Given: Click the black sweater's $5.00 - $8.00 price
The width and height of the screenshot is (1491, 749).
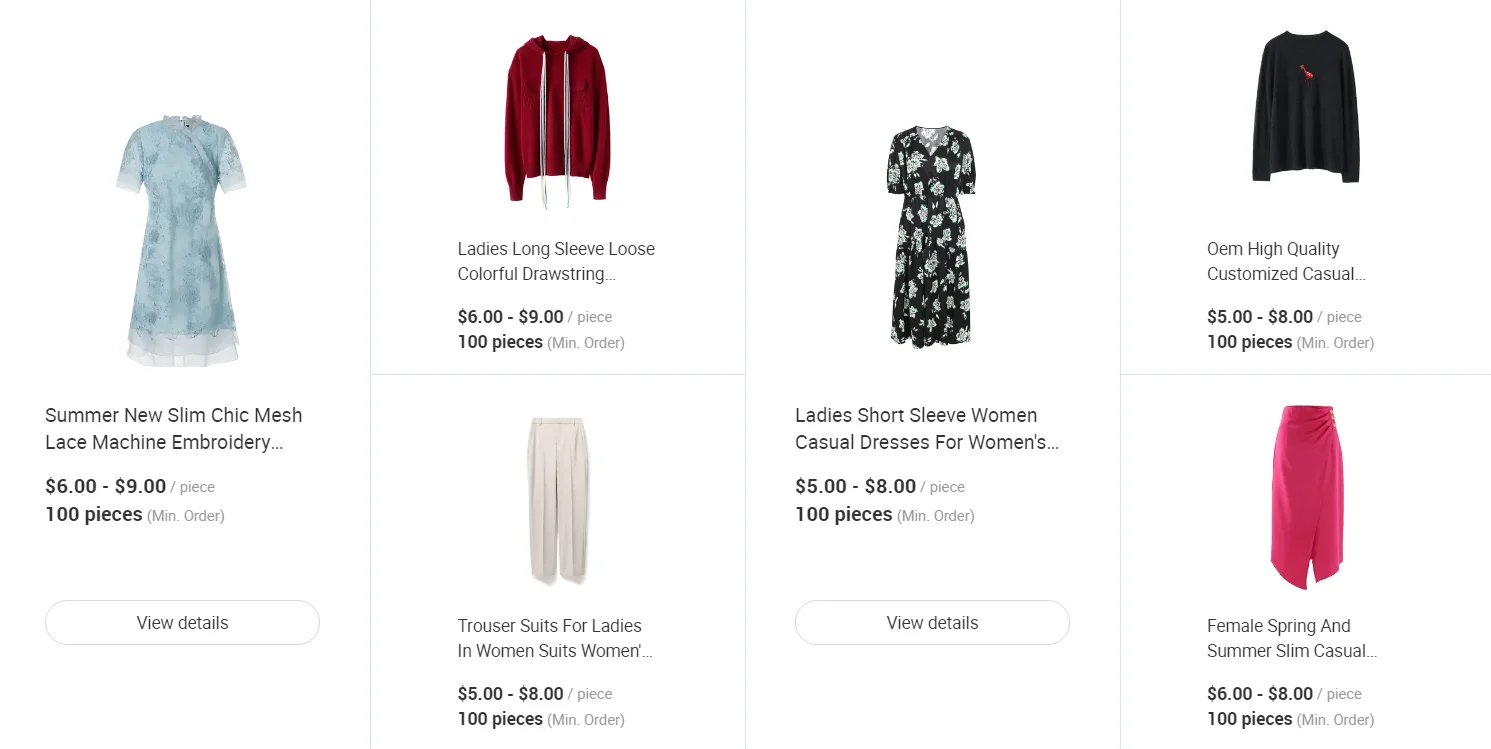Looking at the screenshot, I should click(x=1259, y=317).
